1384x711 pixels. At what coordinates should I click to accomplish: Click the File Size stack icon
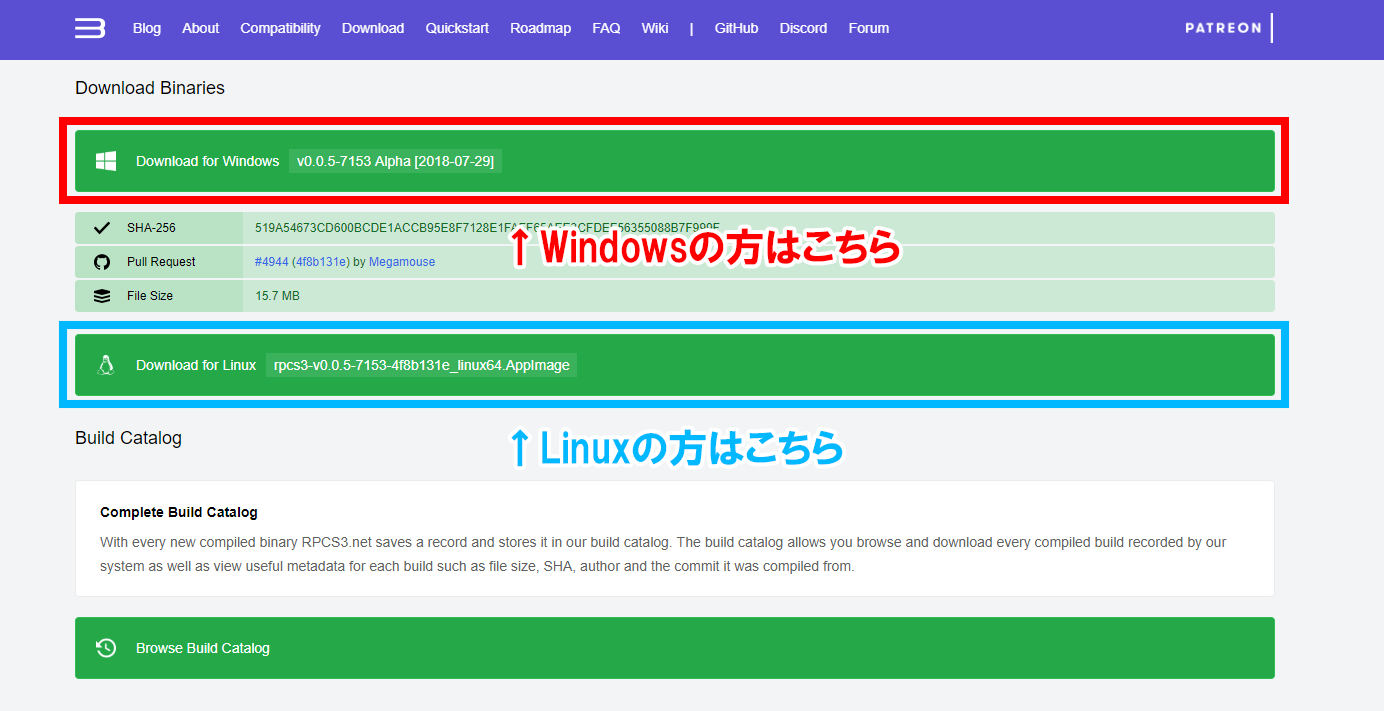click(102, 296)
